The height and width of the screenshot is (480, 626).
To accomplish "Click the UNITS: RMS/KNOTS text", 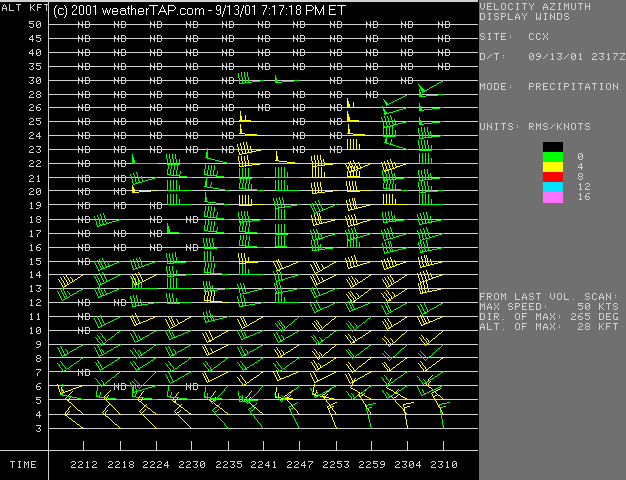I will (x=535, y=127).
